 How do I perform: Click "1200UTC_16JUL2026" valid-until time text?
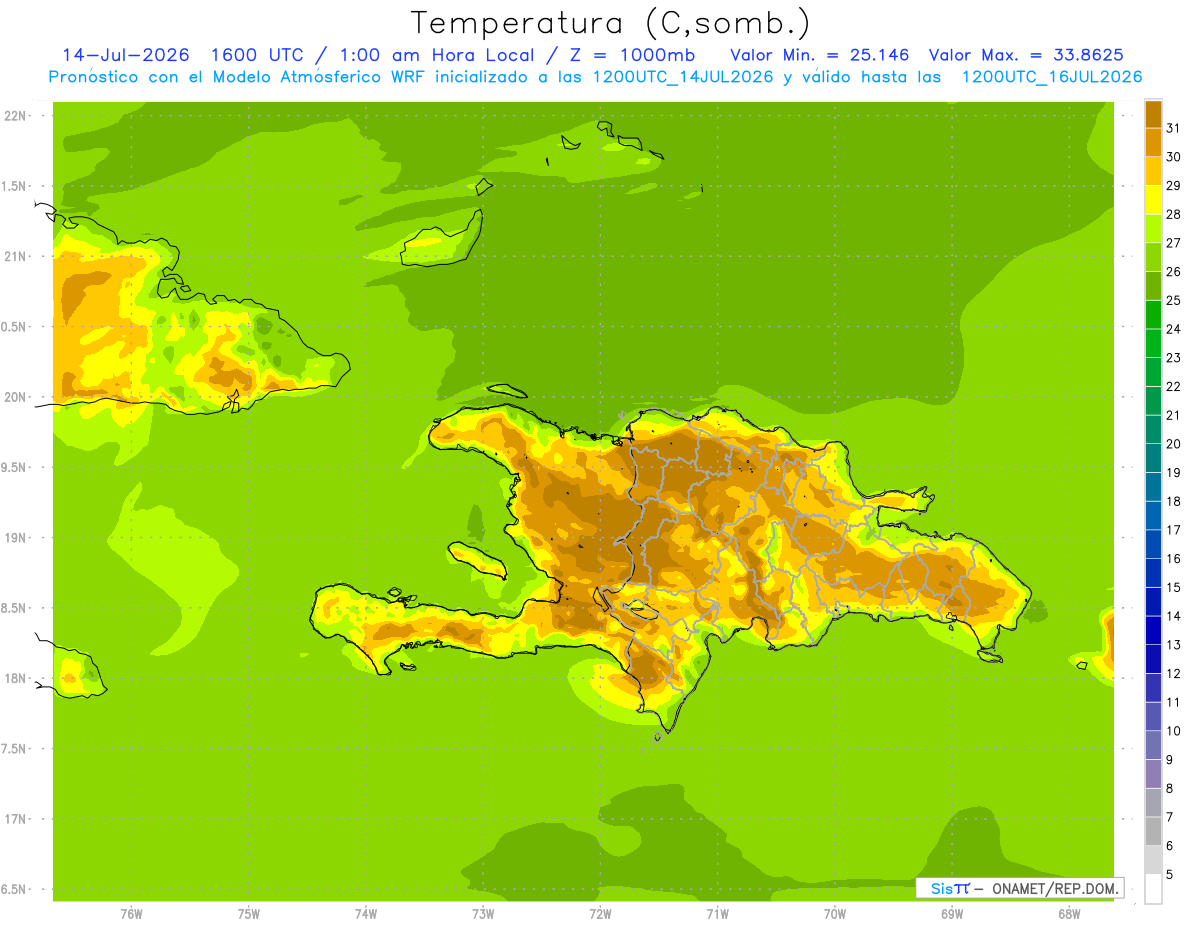(1052, 77)
